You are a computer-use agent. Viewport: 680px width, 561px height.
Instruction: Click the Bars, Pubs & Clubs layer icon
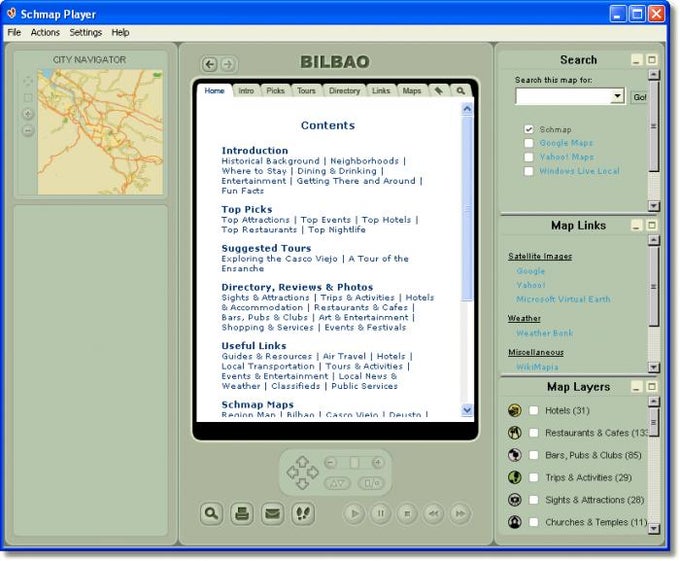tap(514, 455)
